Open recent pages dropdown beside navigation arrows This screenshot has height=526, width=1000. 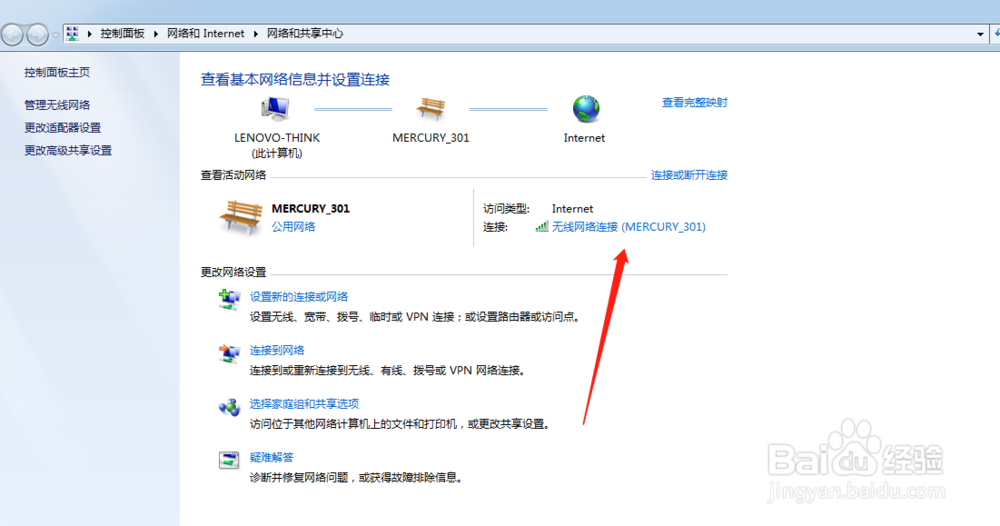pos(55,34)
